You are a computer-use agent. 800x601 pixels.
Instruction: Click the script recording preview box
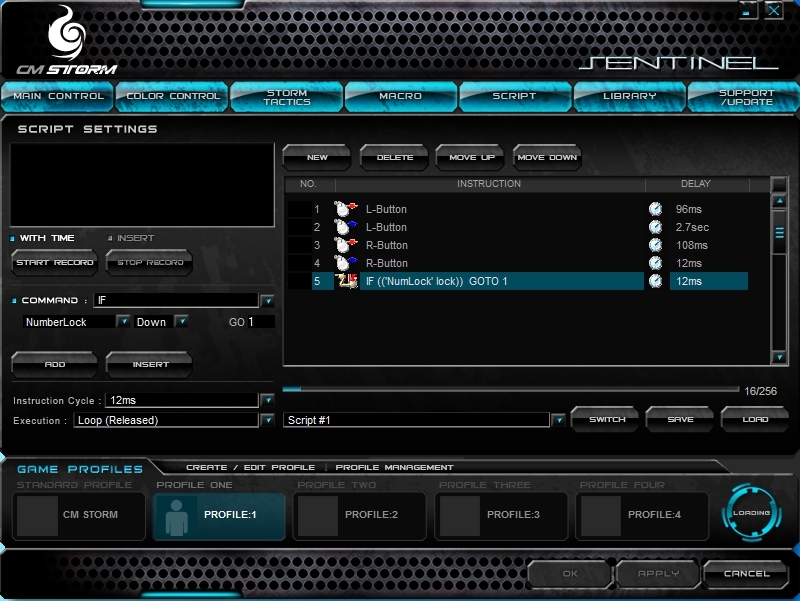(142, 185)
